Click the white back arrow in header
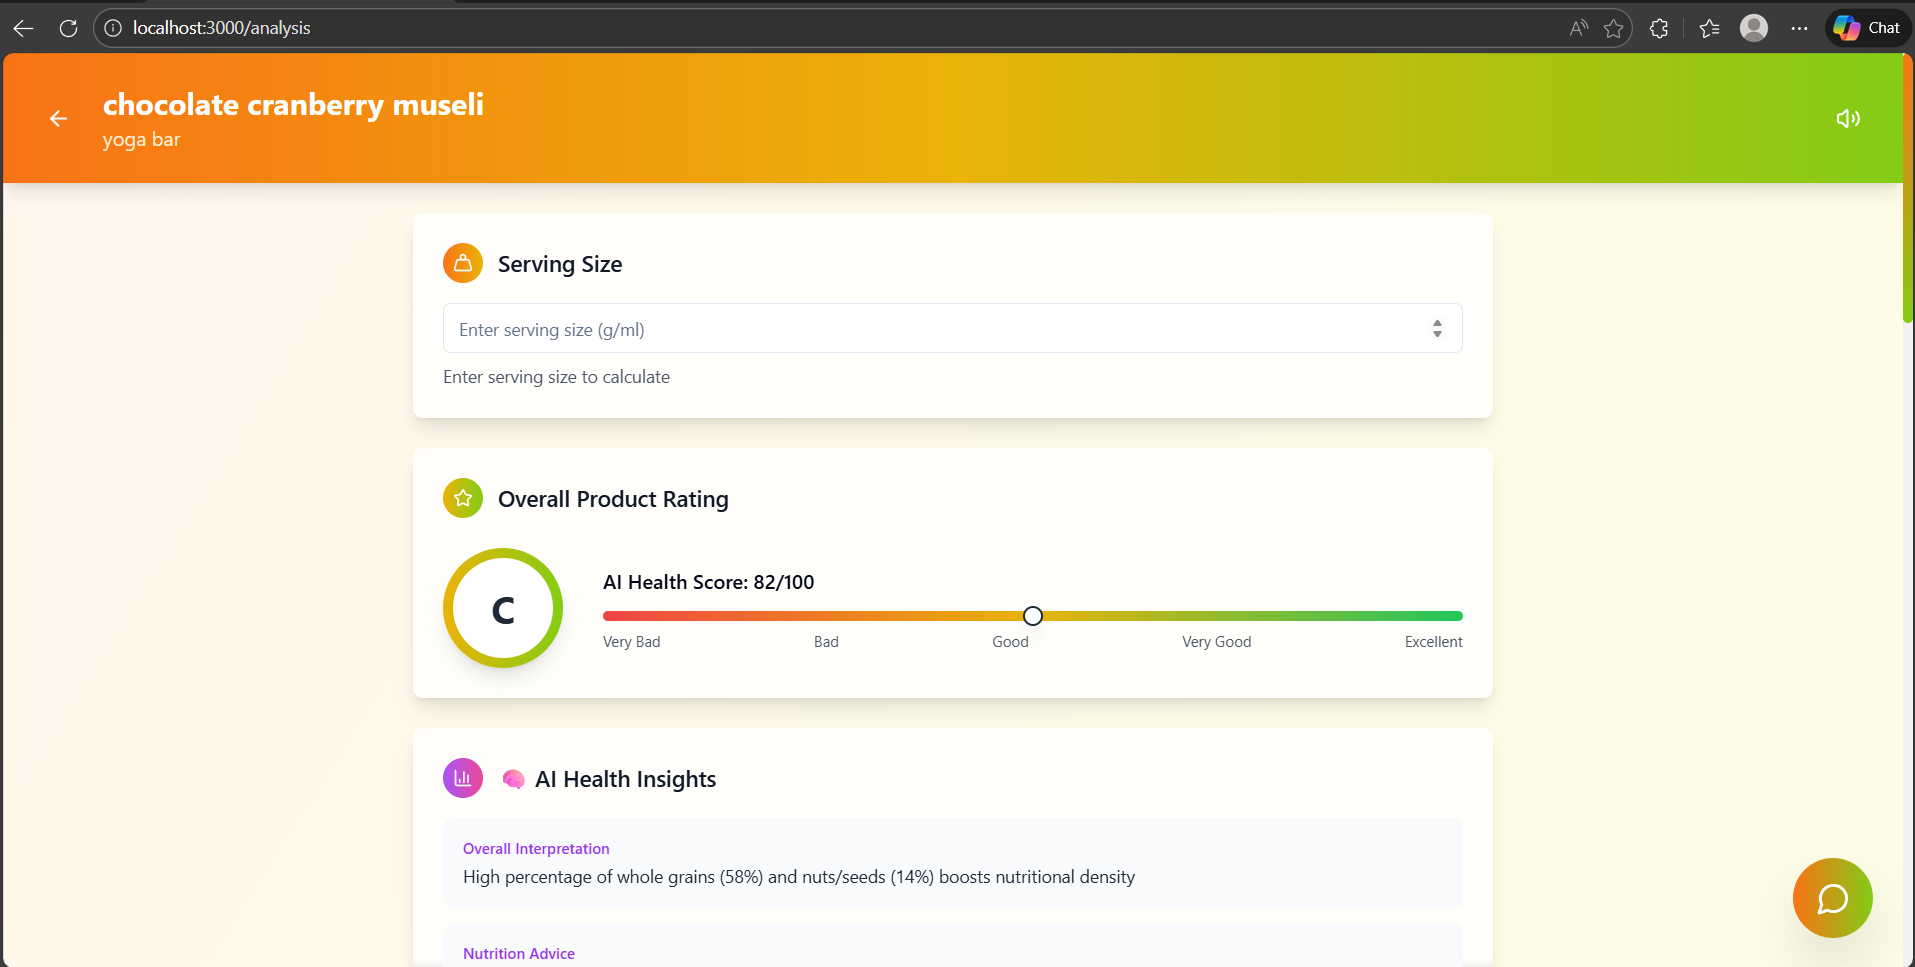This screenshot has width=1915, height=967. pyautogui.click(x=58, y=118)
